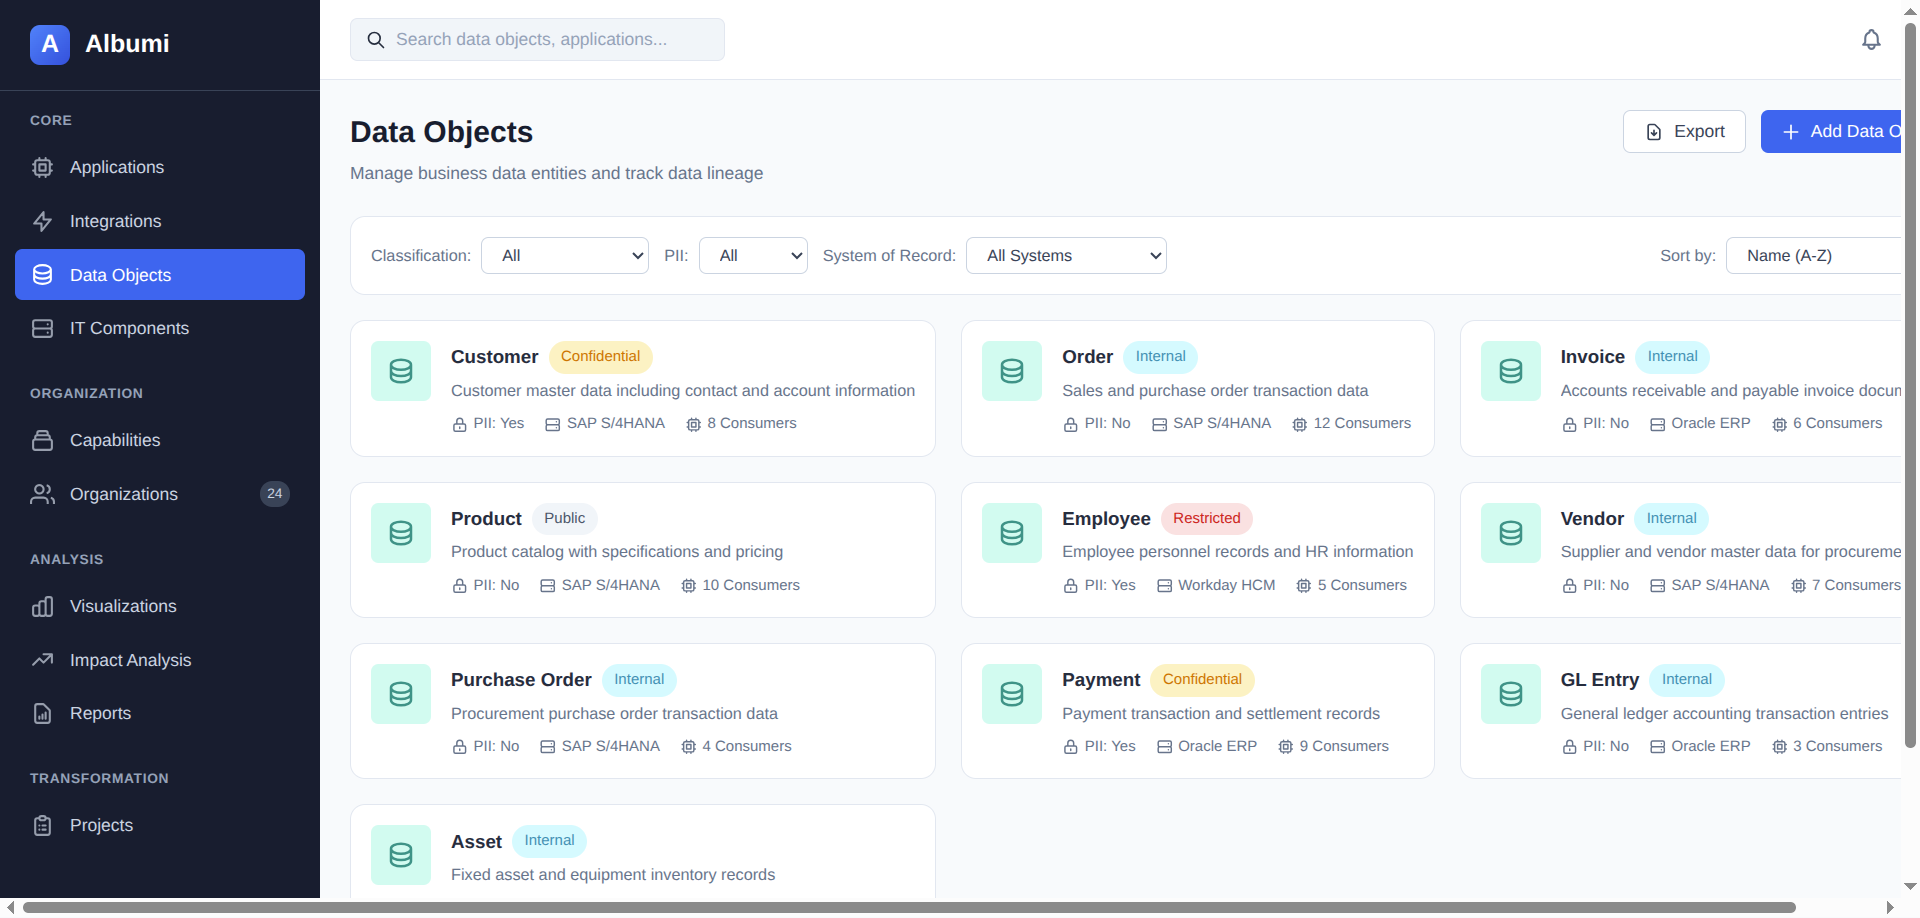Click the notification bell icon
This screenshot has width=1920, height=918.
1871,40
